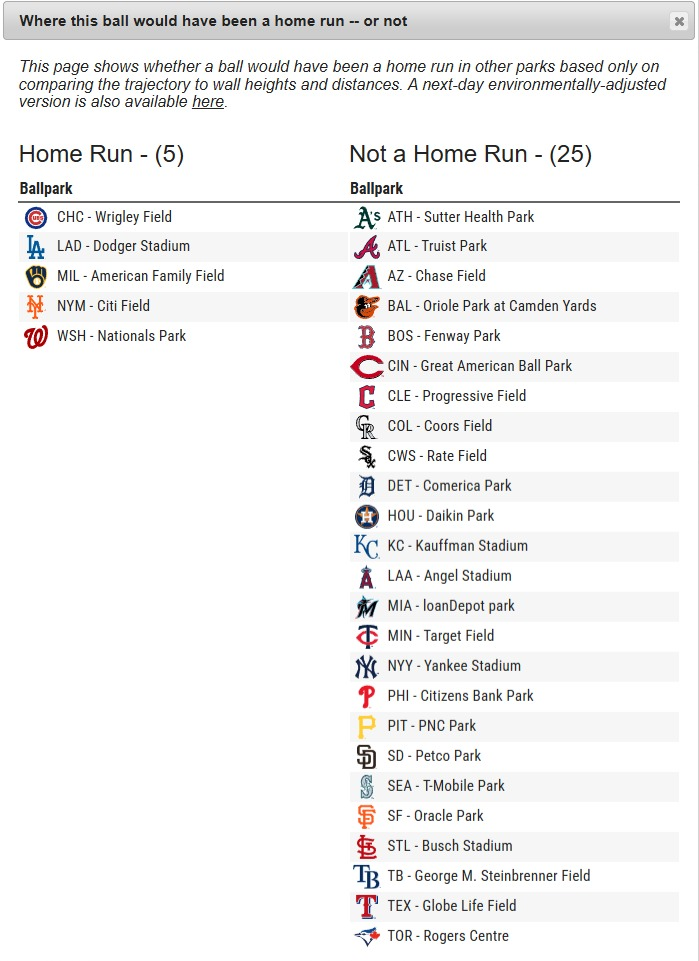Click the Blue Jays logo beside Rogers Centre
The image size is (699, 961).
click(x=367, y=937)
